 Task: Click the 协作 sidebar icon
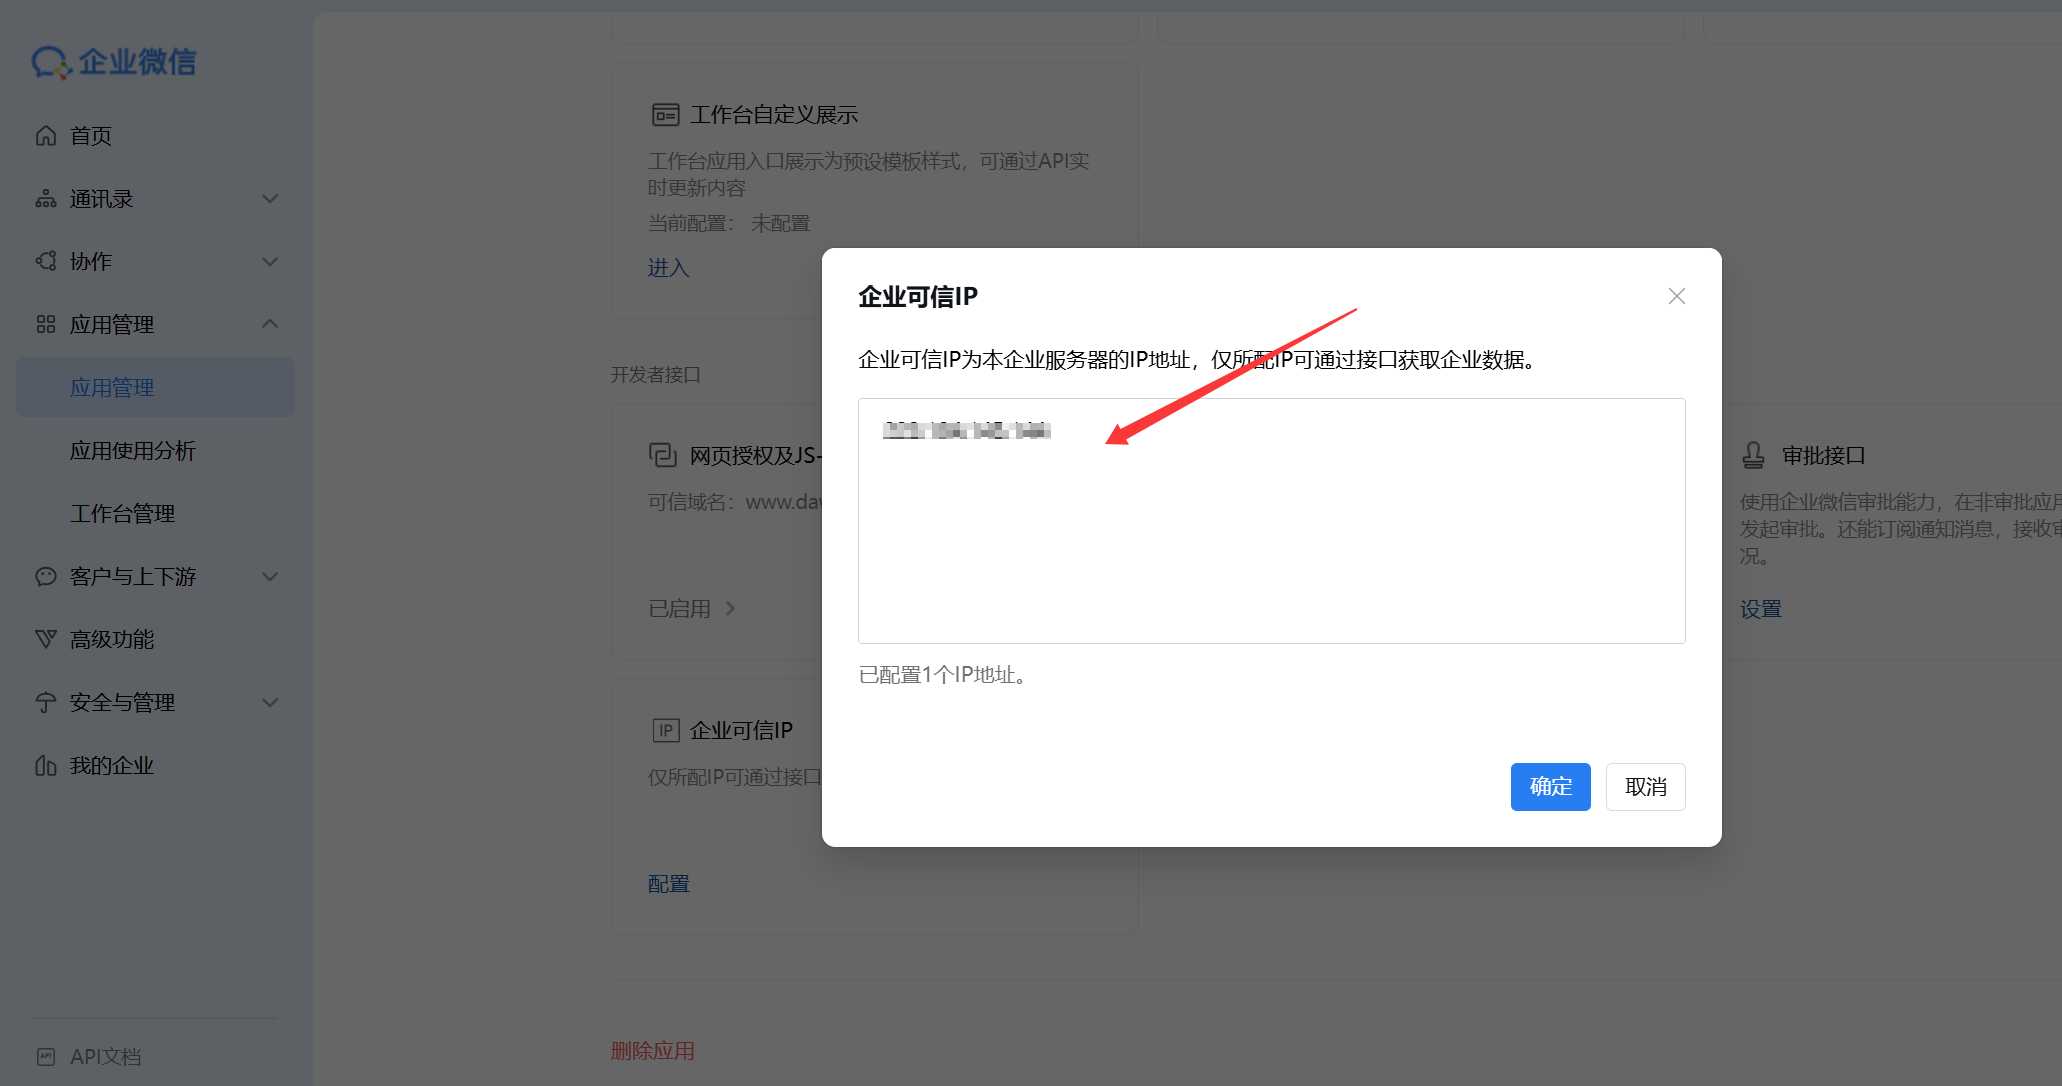pos(46,261)
